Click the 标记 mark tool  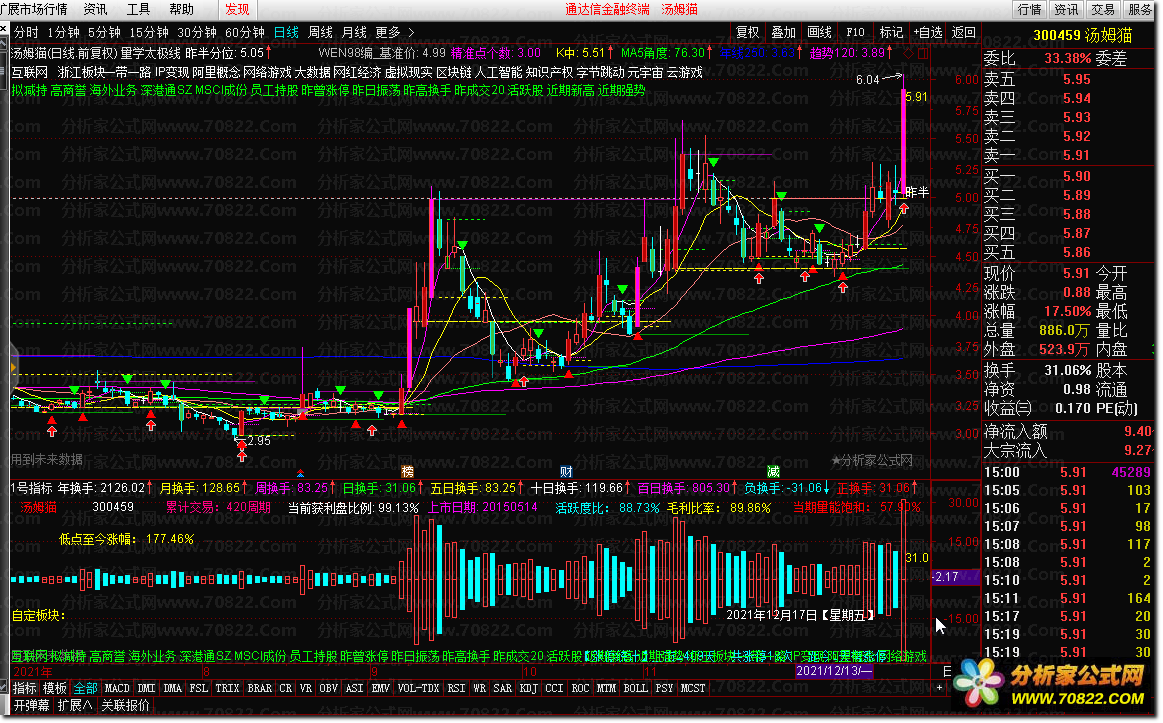(891, 32)
